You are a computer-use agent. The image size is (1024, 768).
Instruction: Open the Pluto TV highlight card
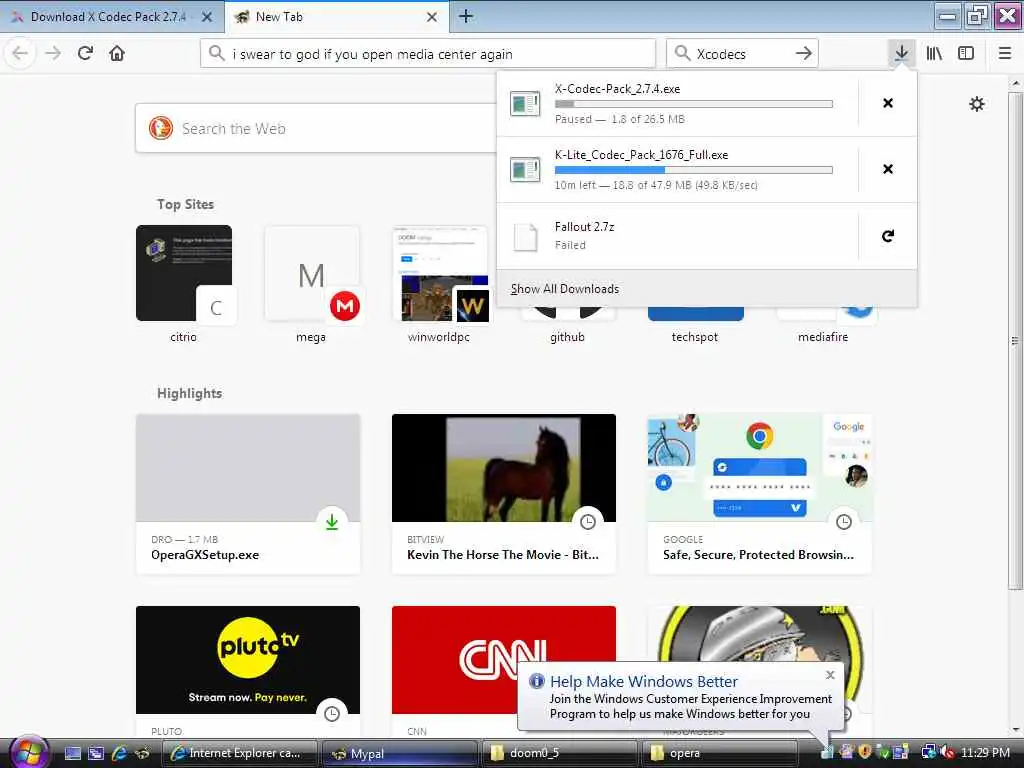pos(248,672)
